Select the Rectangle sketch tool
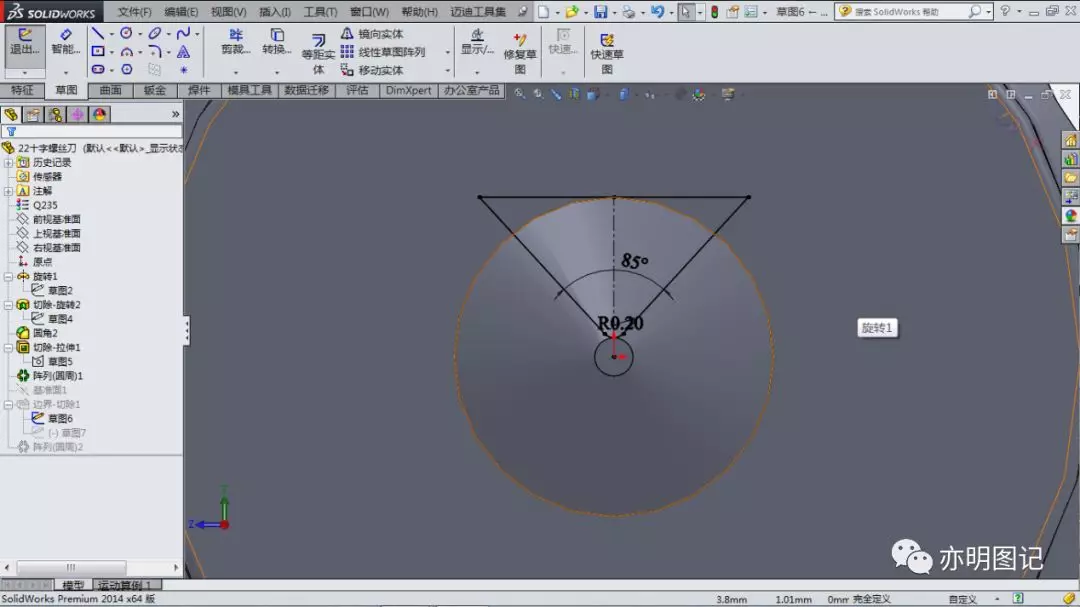The image size is (1080, 607). pyautogui.click(x=98, y=51)
